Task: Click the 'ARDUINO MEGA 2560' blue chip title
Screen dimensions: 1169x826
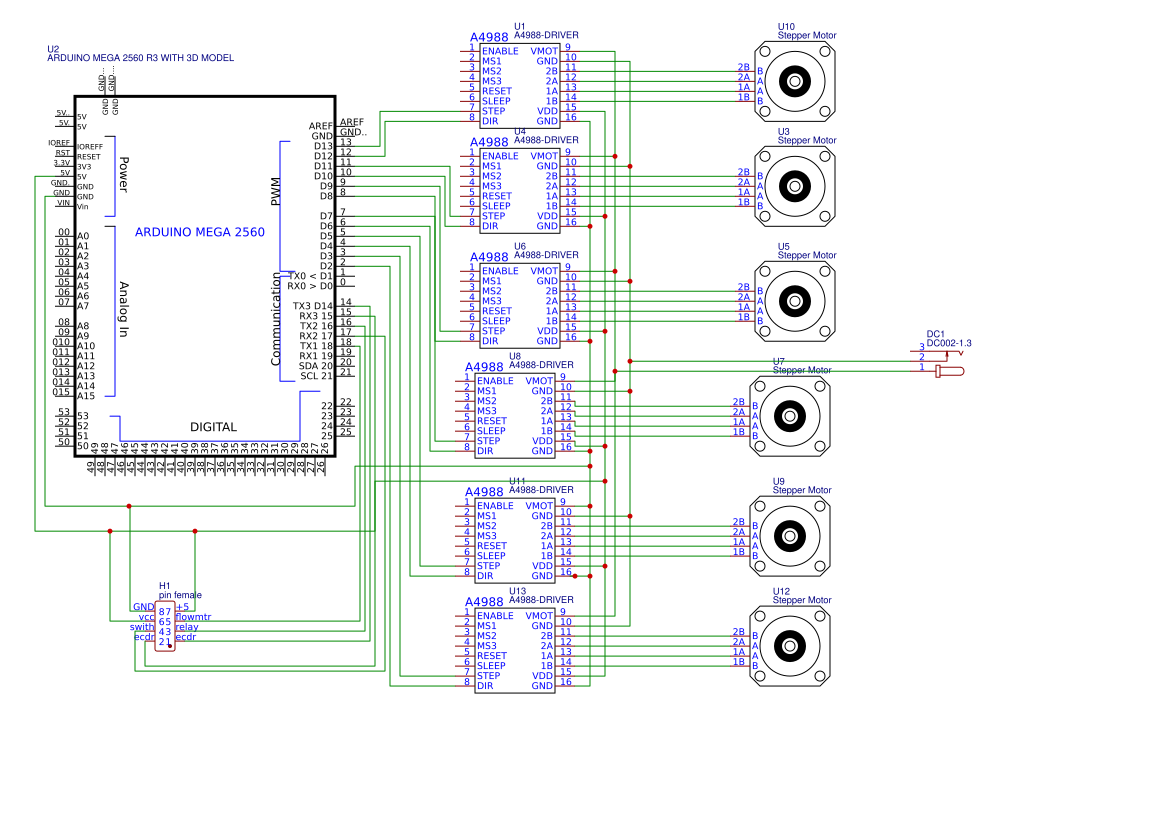Action: coord(200,232)
